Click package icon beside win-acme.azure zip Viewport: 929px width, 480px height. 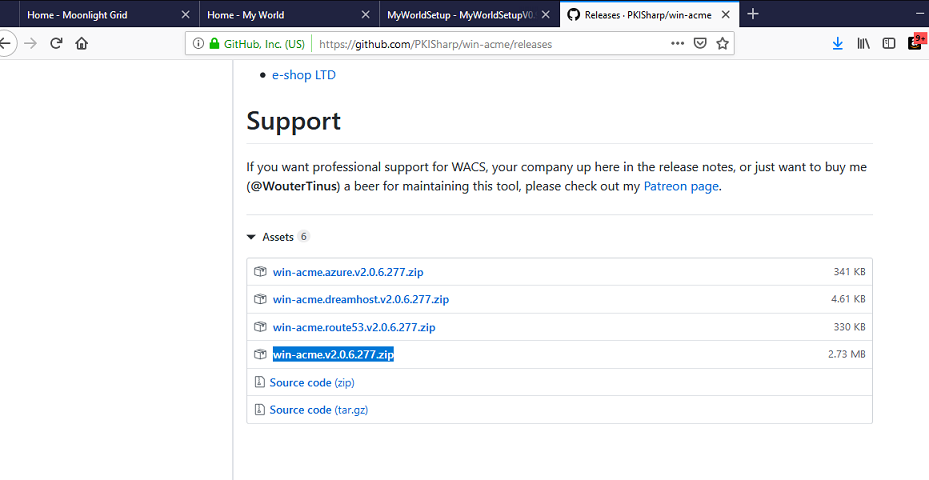[260, 272]
